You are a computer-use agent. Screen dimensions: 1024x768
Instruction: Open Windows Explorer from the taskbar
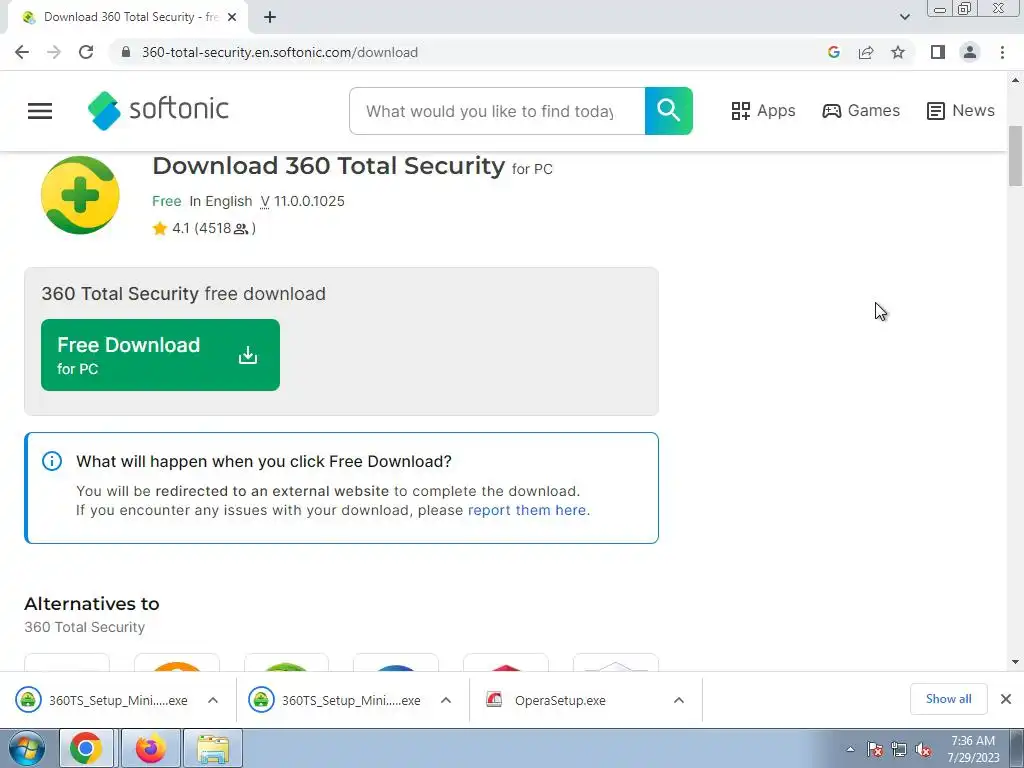tap(213, 748)
